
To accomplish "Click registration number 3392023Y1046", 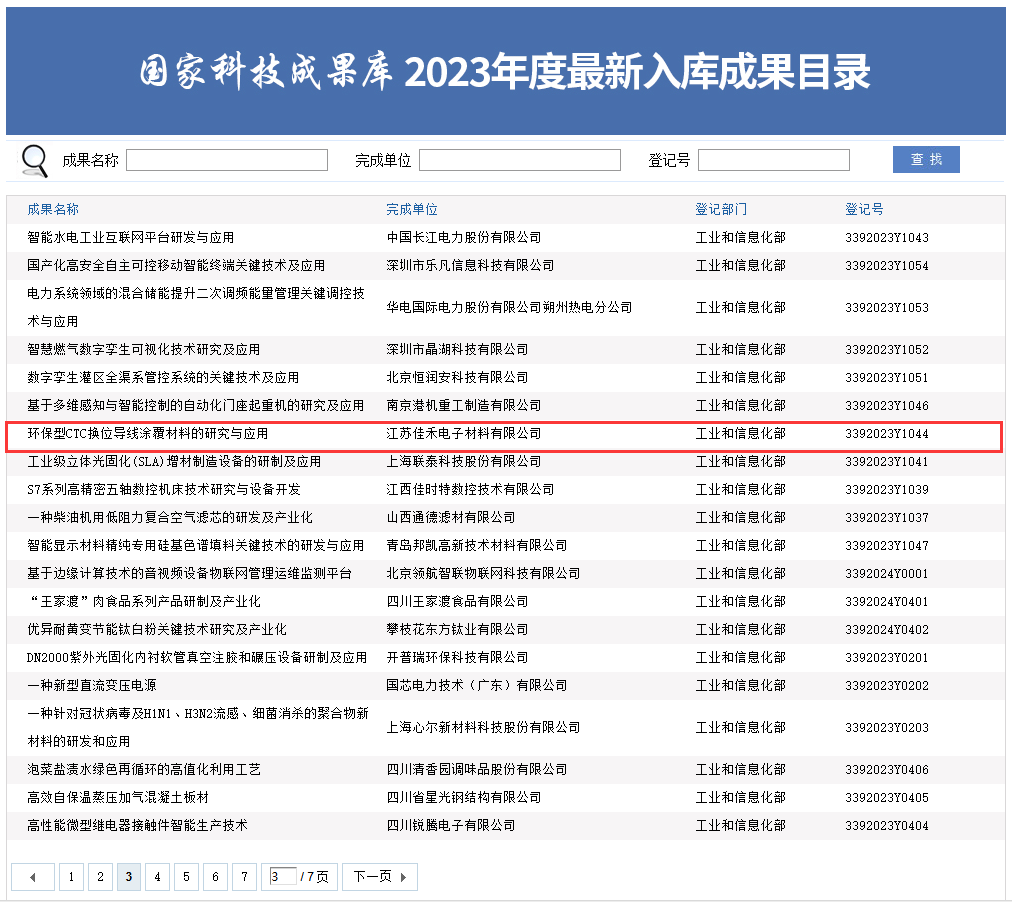I will coord(887,405).
